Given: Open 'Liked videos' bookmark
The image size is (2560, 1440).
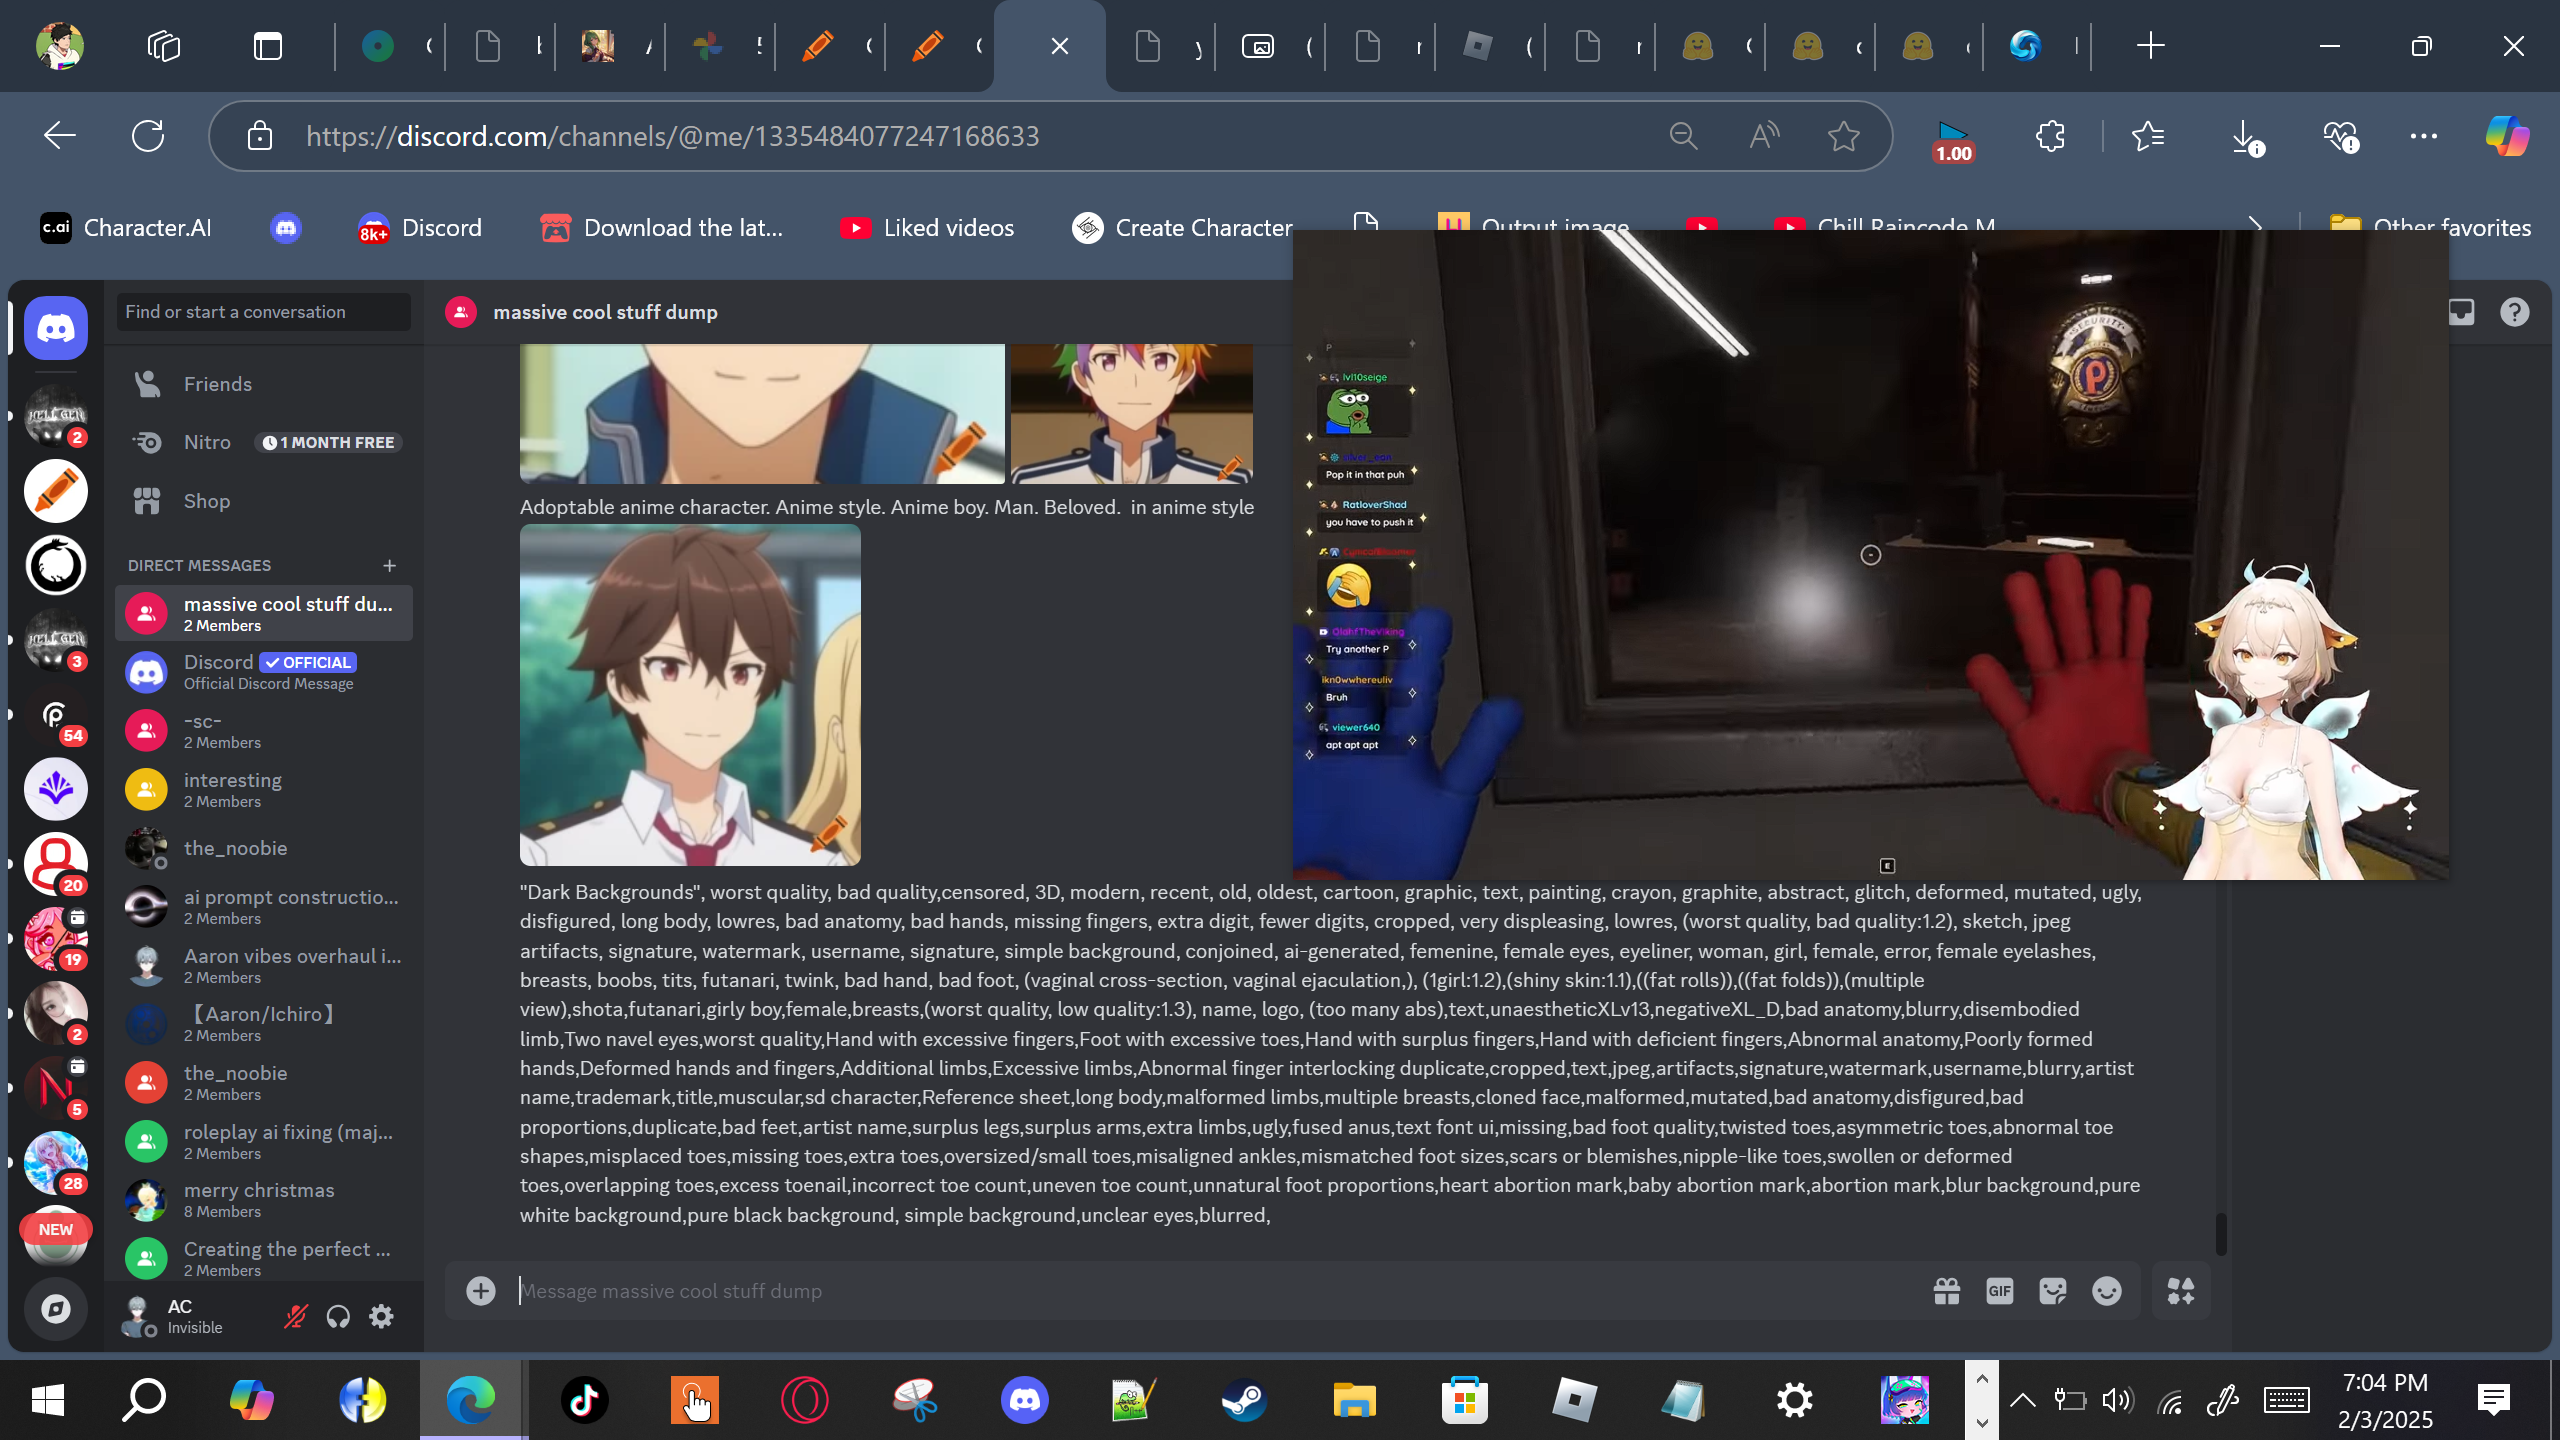Looking at the screenshot, I should (928, 228).
